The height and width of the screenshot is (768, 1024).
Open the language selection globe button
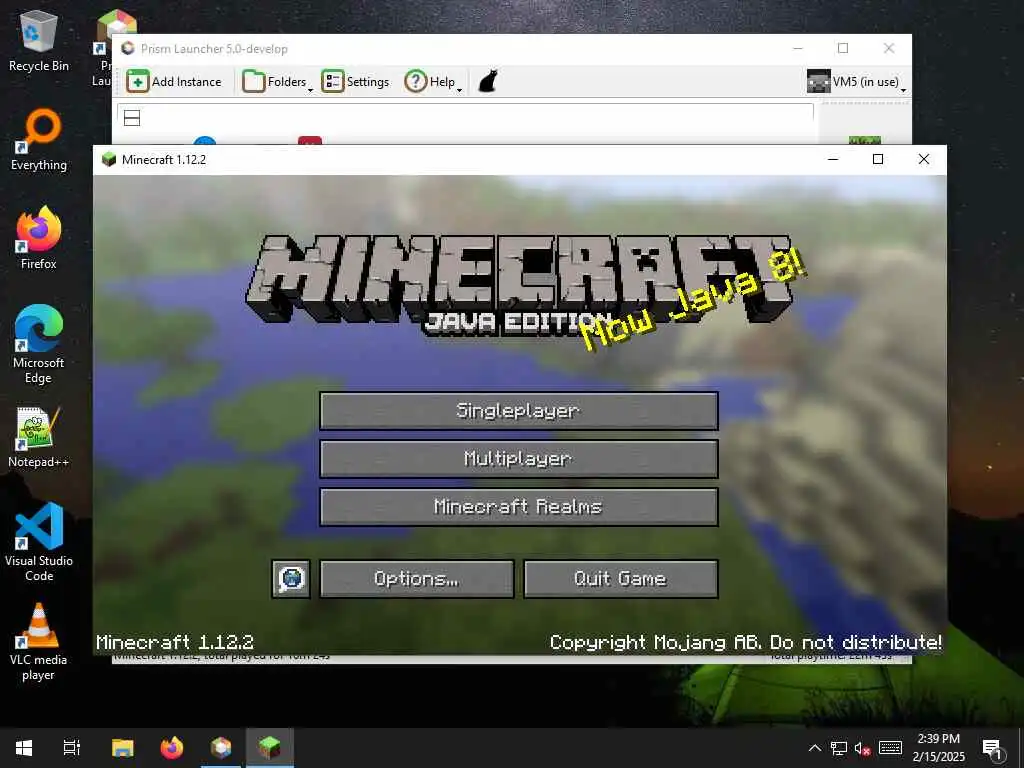(291, 579)
